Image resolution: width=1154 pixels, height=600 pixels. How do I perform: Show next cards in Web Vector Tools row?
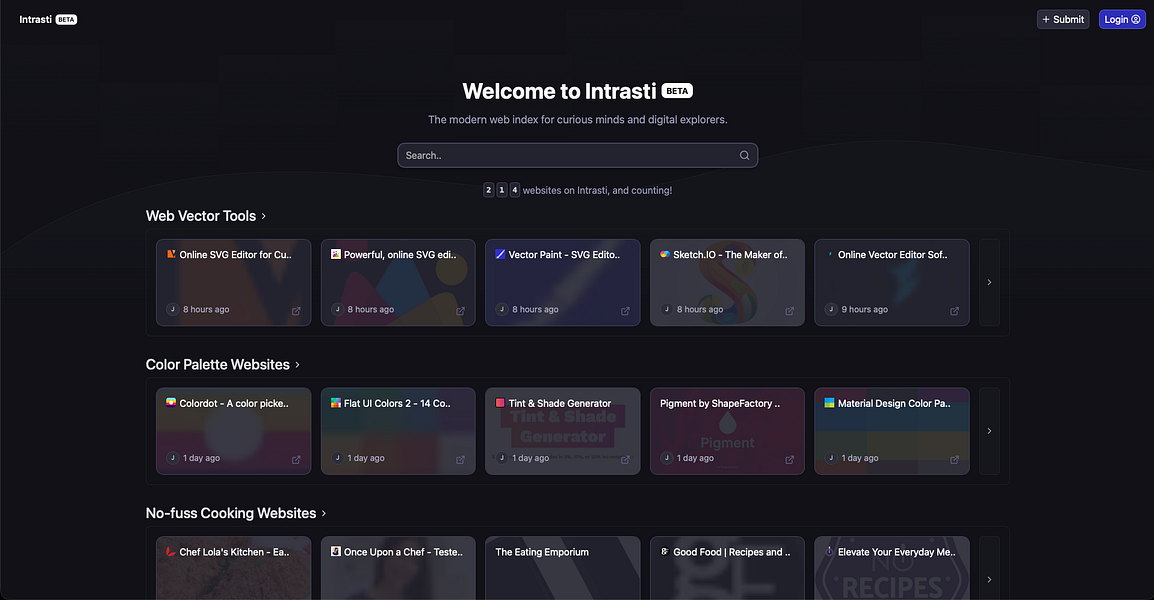989,282
